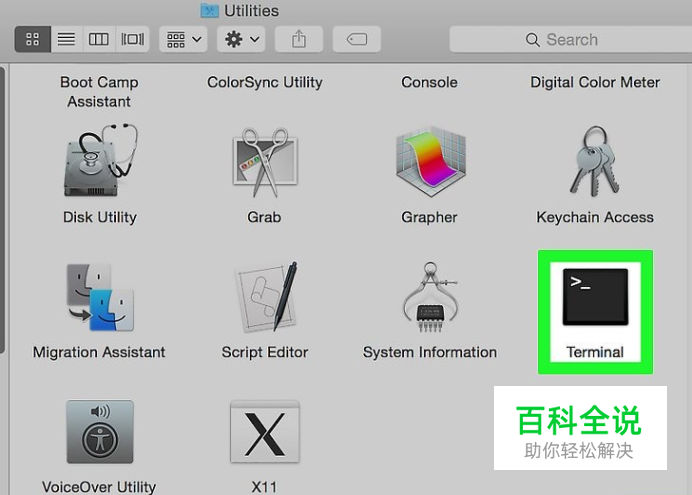
Task: Click the System Information name label
Action: [x=430, y=352]
